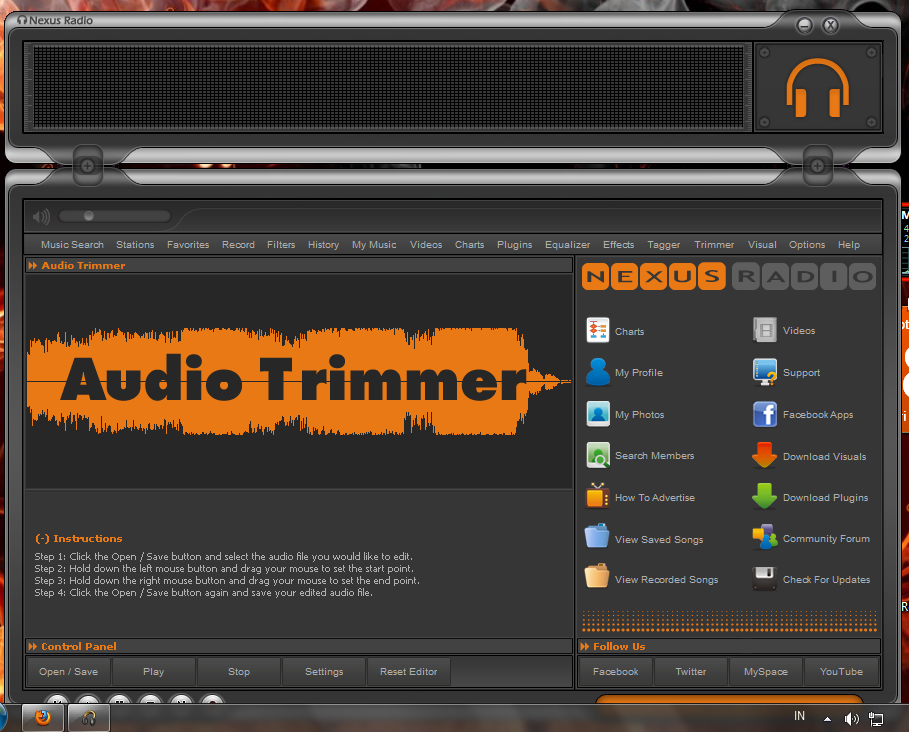
Task: Open the Charts icon in the Nexus panel
Action: (x=597, y=330)
